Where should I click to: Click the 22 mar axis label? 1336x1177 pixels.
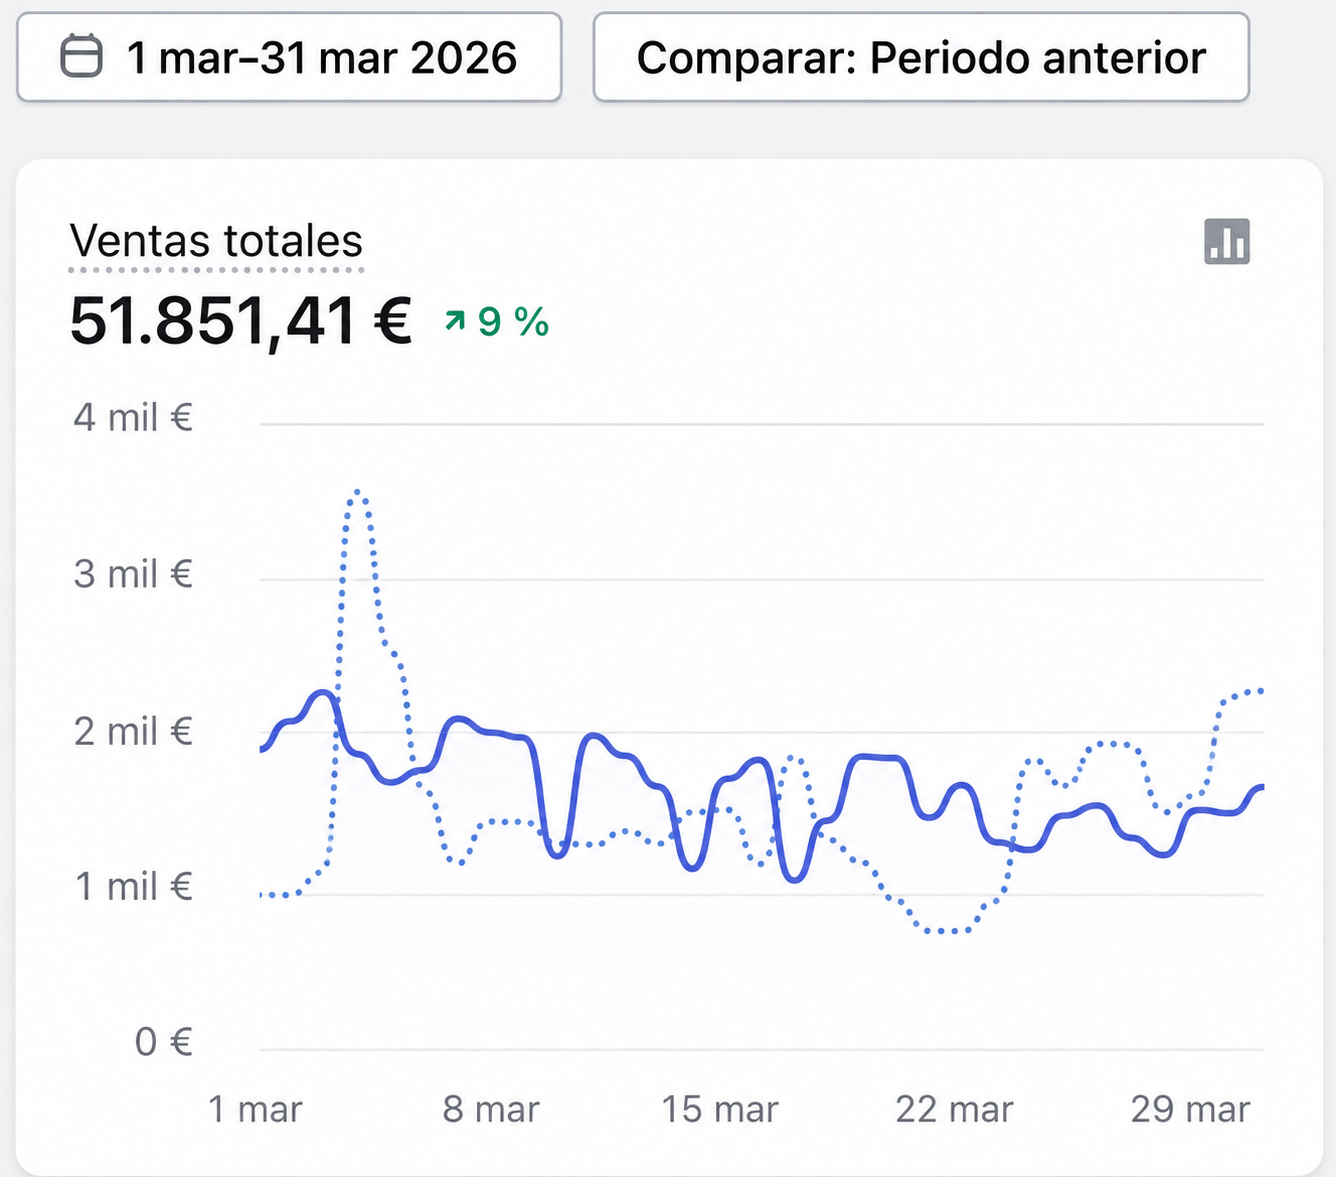(954, 1109)
